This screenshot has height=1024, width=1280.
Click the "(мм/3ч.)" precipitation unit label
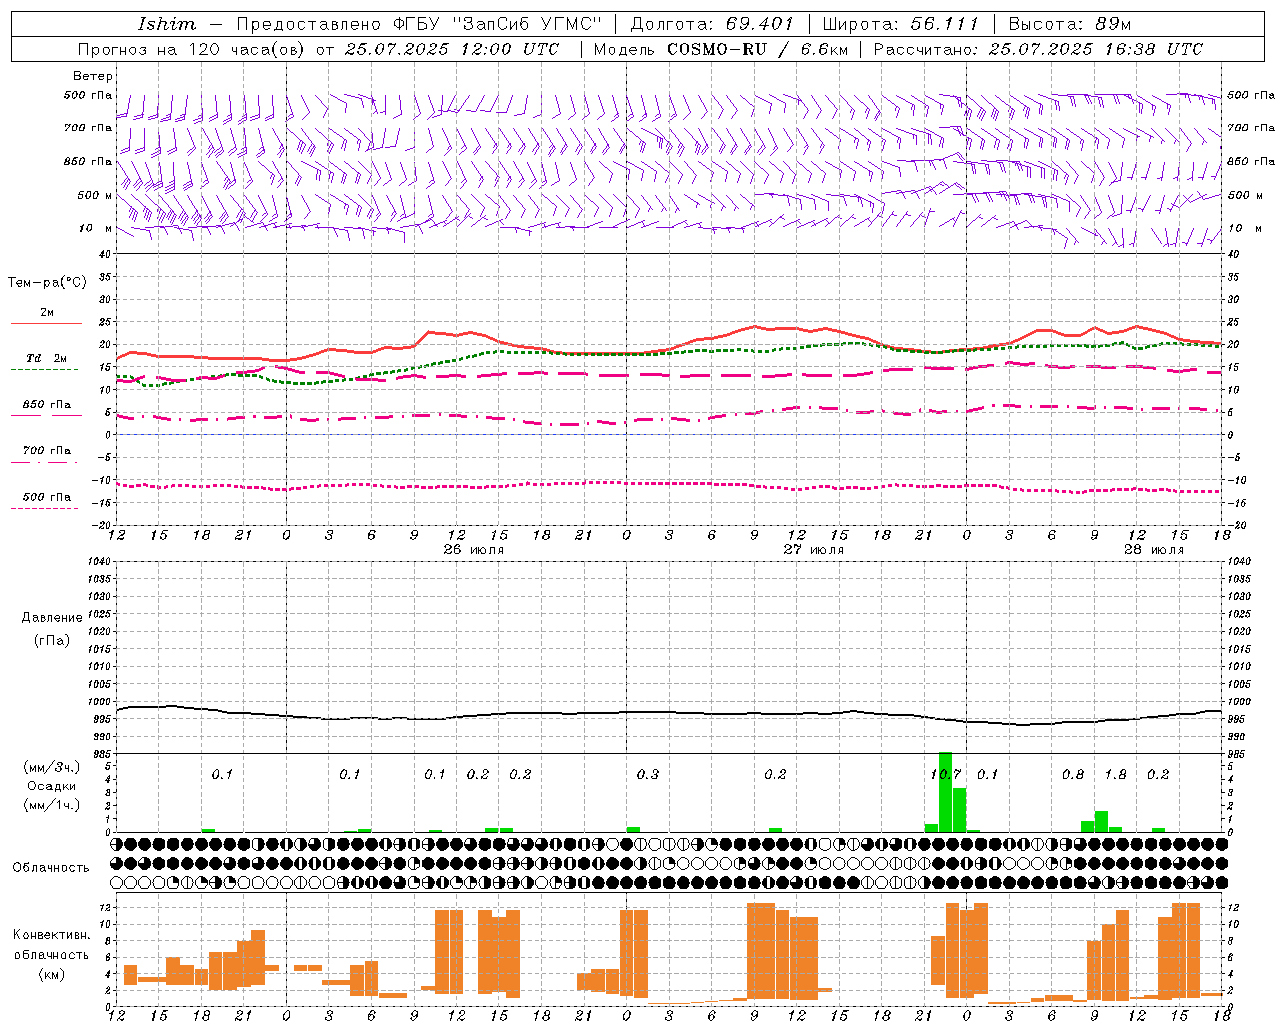[x=52, y=768]
